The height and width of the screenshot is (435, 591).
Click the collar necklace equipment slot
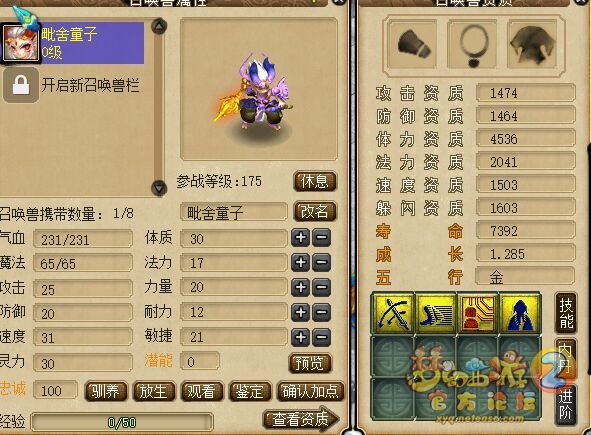[472, 45]
